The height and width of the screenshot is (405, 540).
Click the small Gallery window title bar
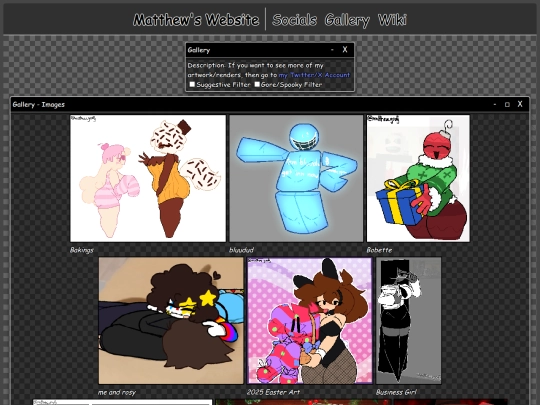(270, 50)
